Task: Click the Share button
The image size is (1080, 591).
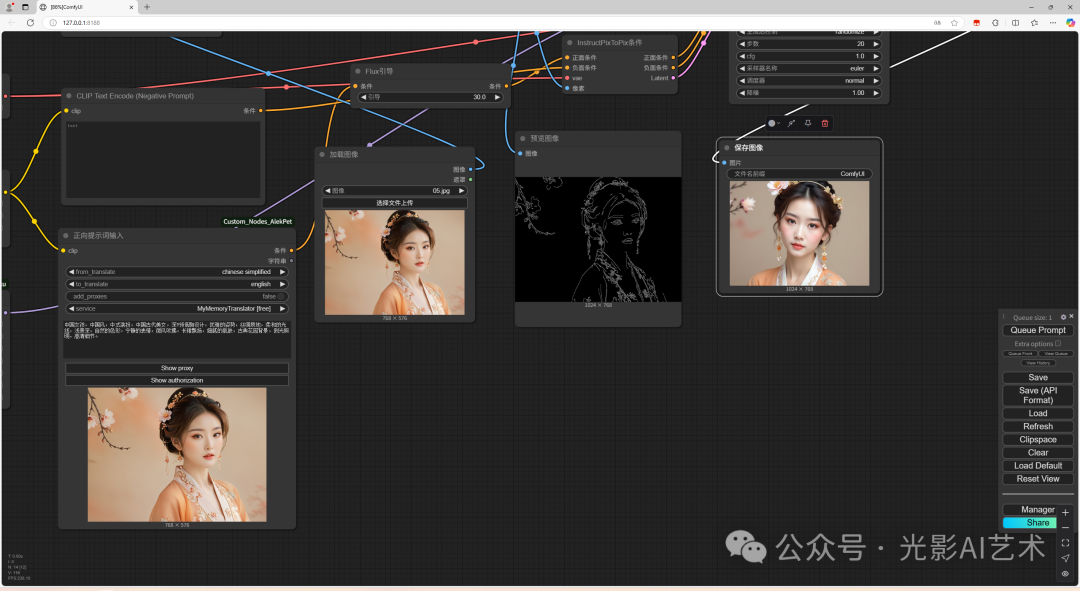Action: (1030, 523)
